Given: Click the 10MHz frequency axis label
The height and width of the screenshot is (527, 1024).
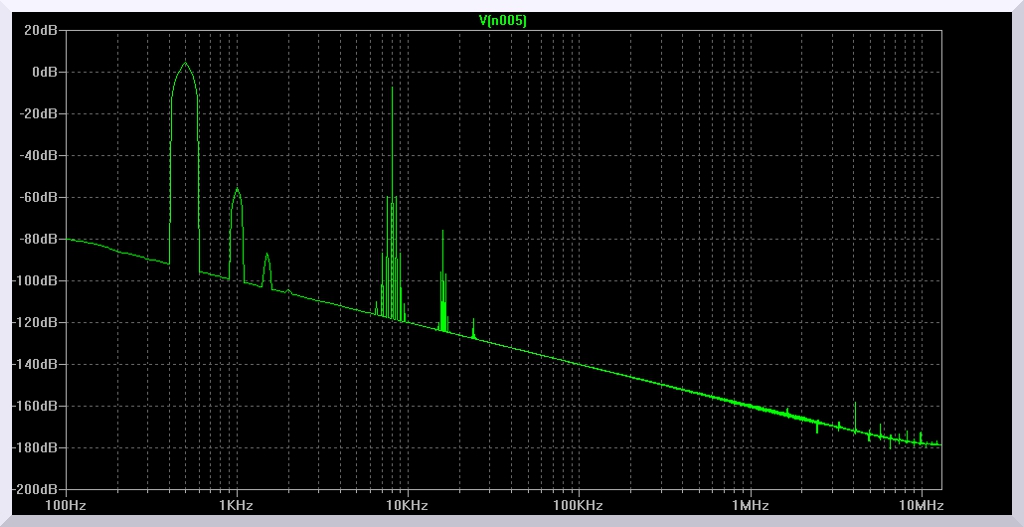Looking at the screenshot, I should (x=921, y=506).
